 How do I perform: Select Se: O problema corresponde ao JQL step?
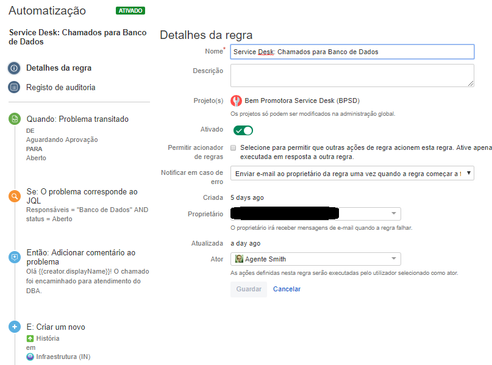82,196
